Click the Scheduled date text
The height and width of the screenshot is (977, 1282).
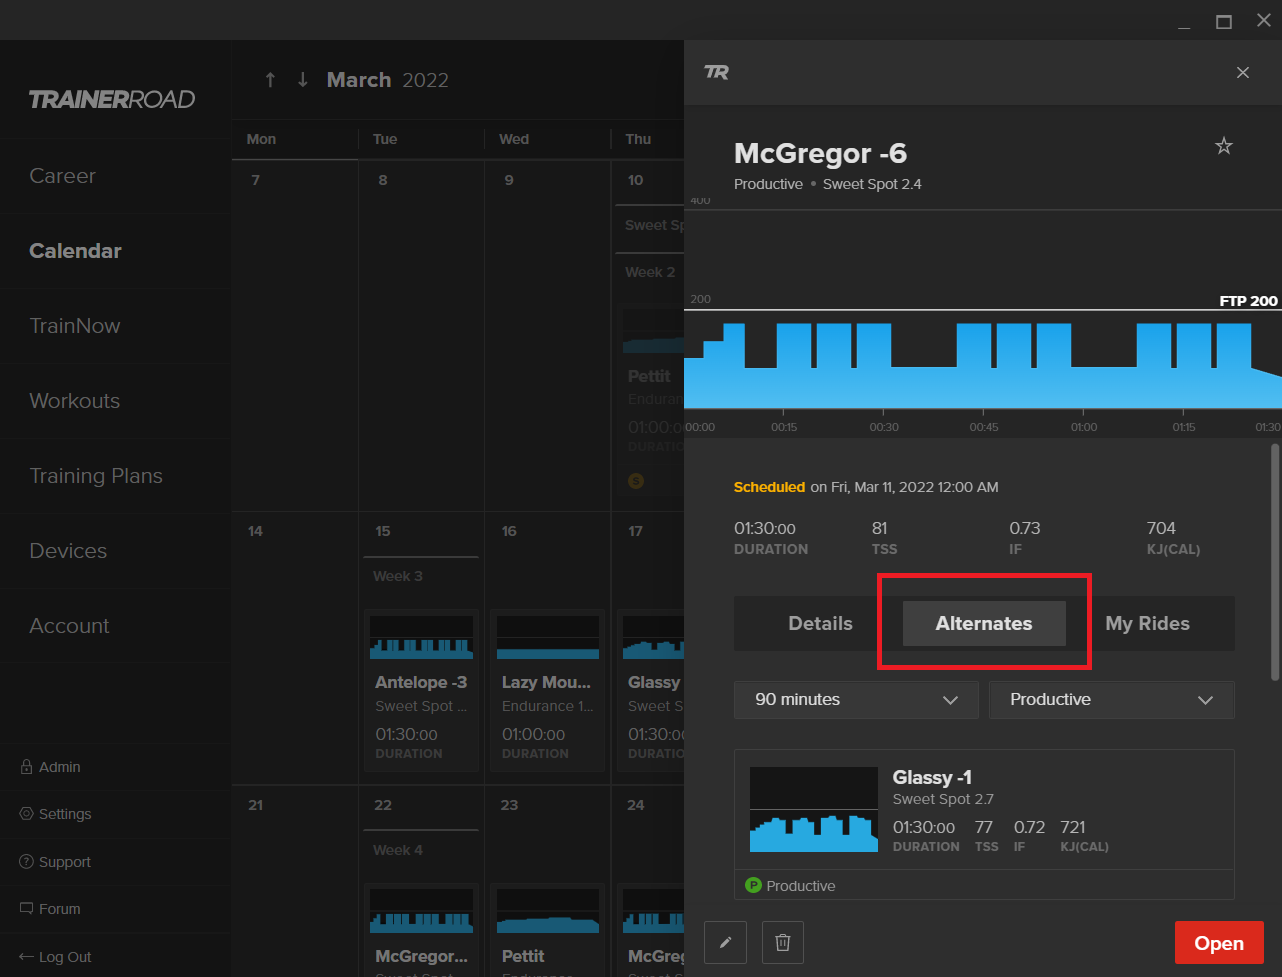point(866,487)
